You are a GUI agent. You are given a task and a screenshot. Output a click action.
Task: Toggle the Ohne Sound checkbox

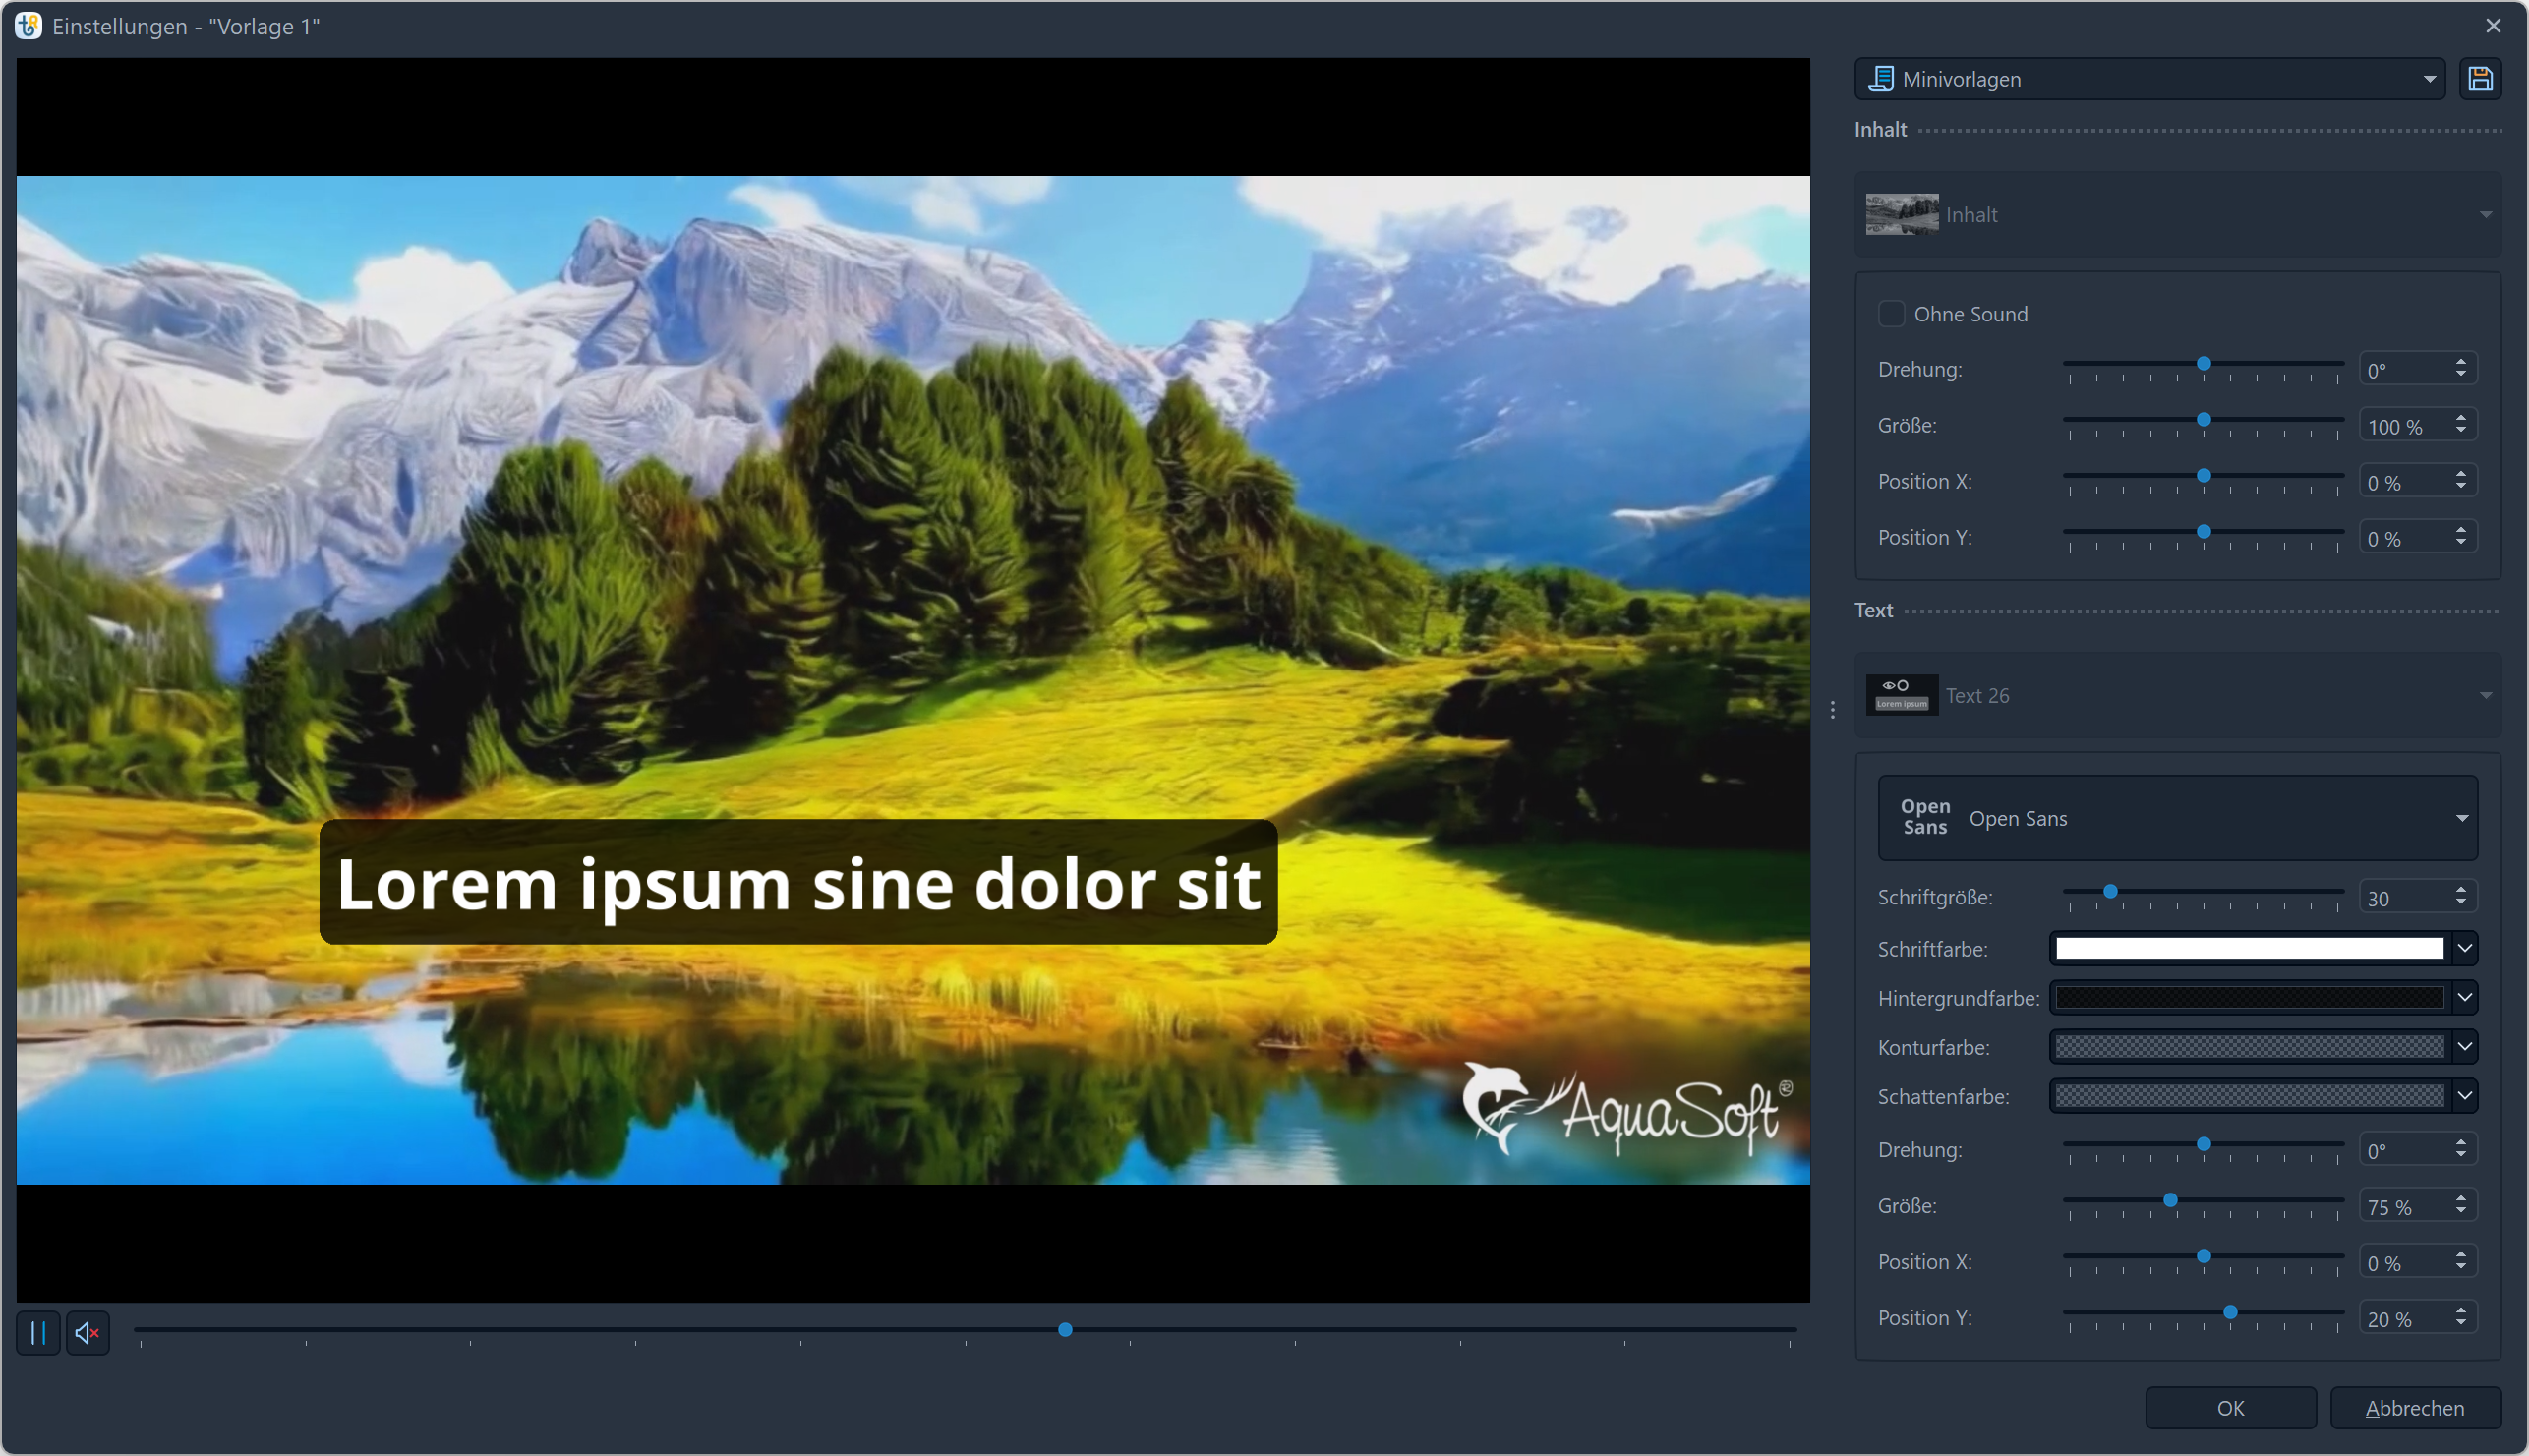coord(1892,315)
